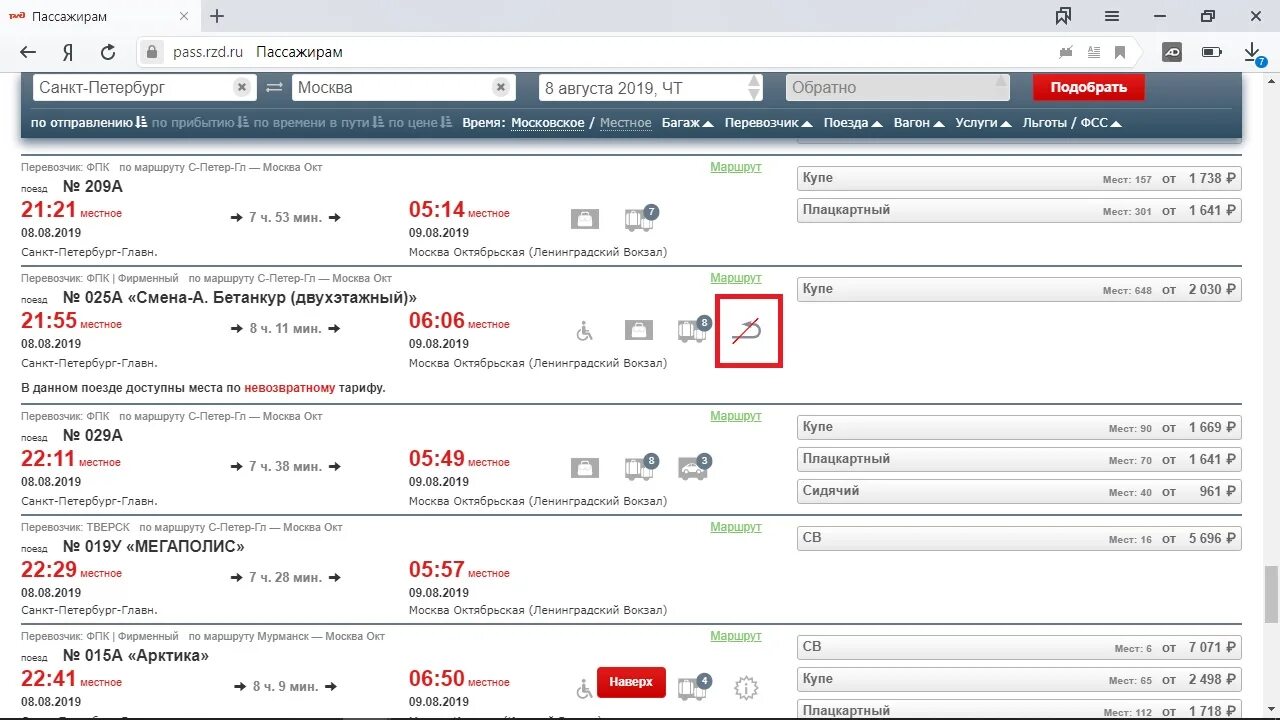The height and width of the screenshot is (720, 1280).
Task: Select Плацкартный from 1 641 ₽ on train 209А
Action: (1019, 210)
